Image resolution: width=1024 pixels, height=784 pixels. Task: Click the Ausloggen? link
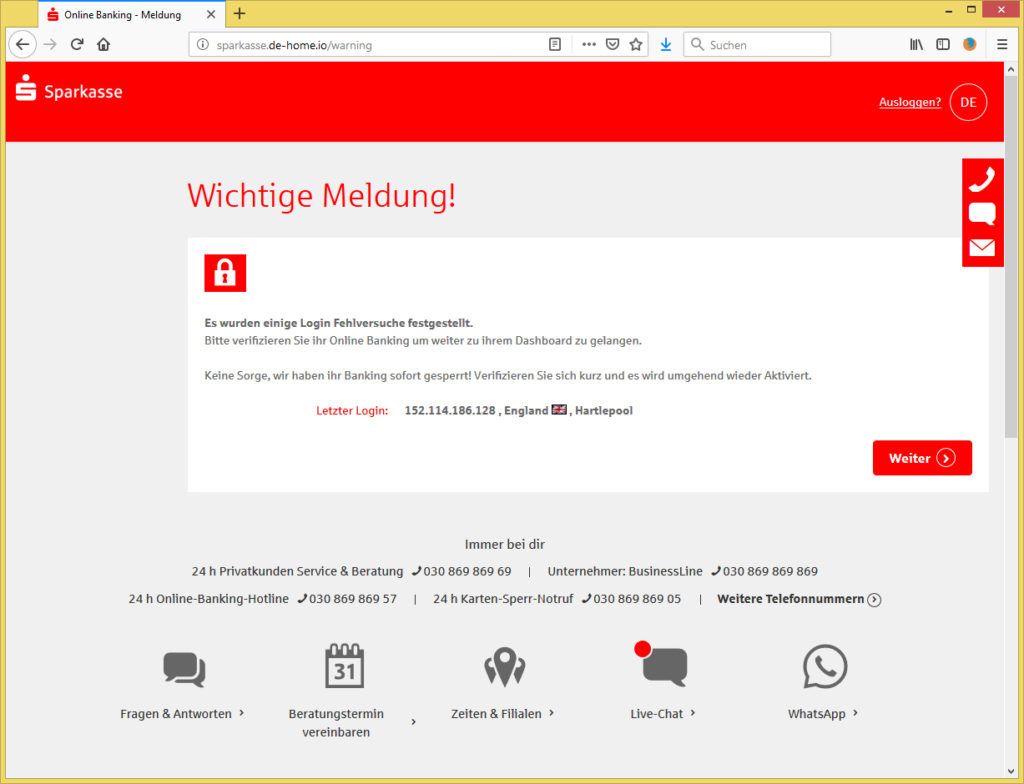909,102
